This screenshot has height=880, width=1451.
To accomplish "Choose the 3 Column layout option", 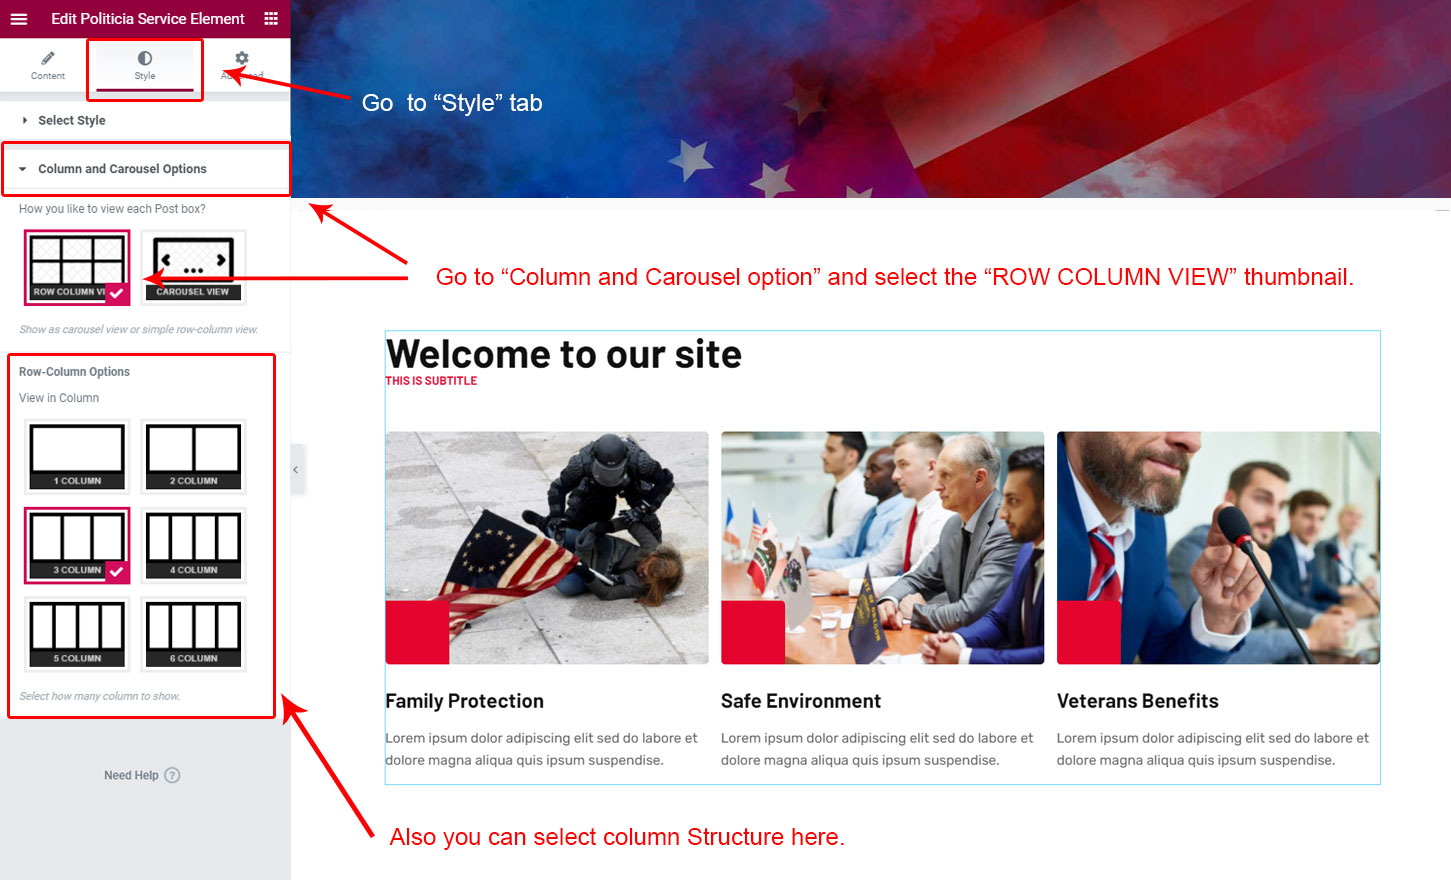I will pos(77,545).
